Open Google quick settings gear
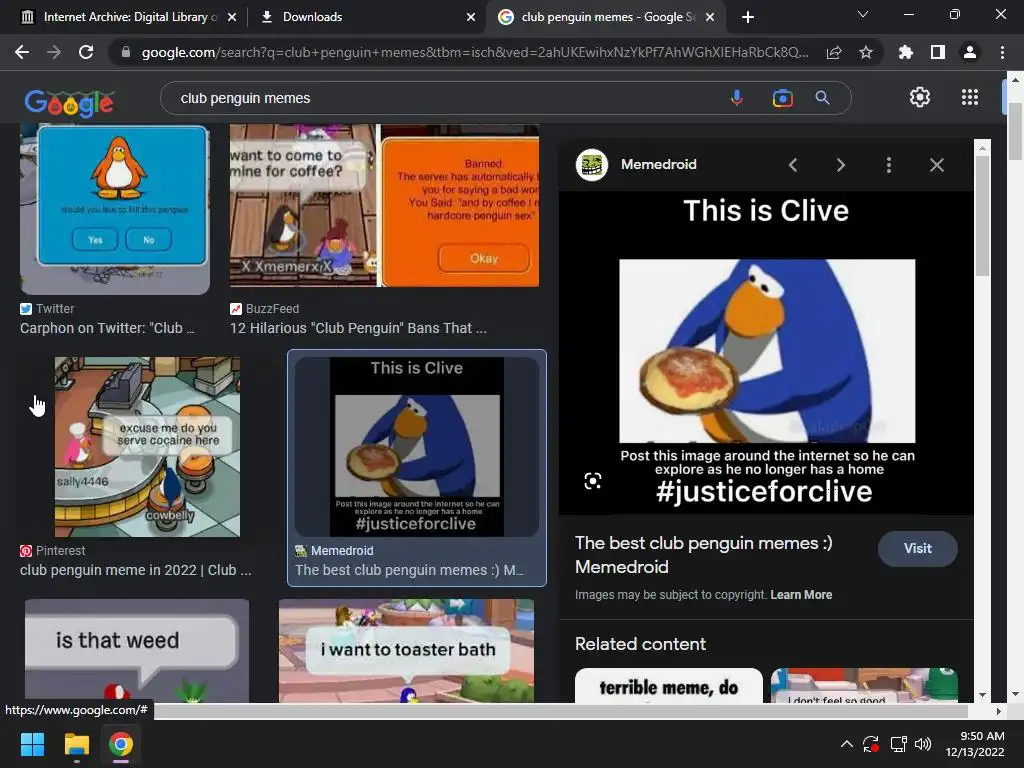1024x768 pixels. pyautogui.click(x=920, y=97)
